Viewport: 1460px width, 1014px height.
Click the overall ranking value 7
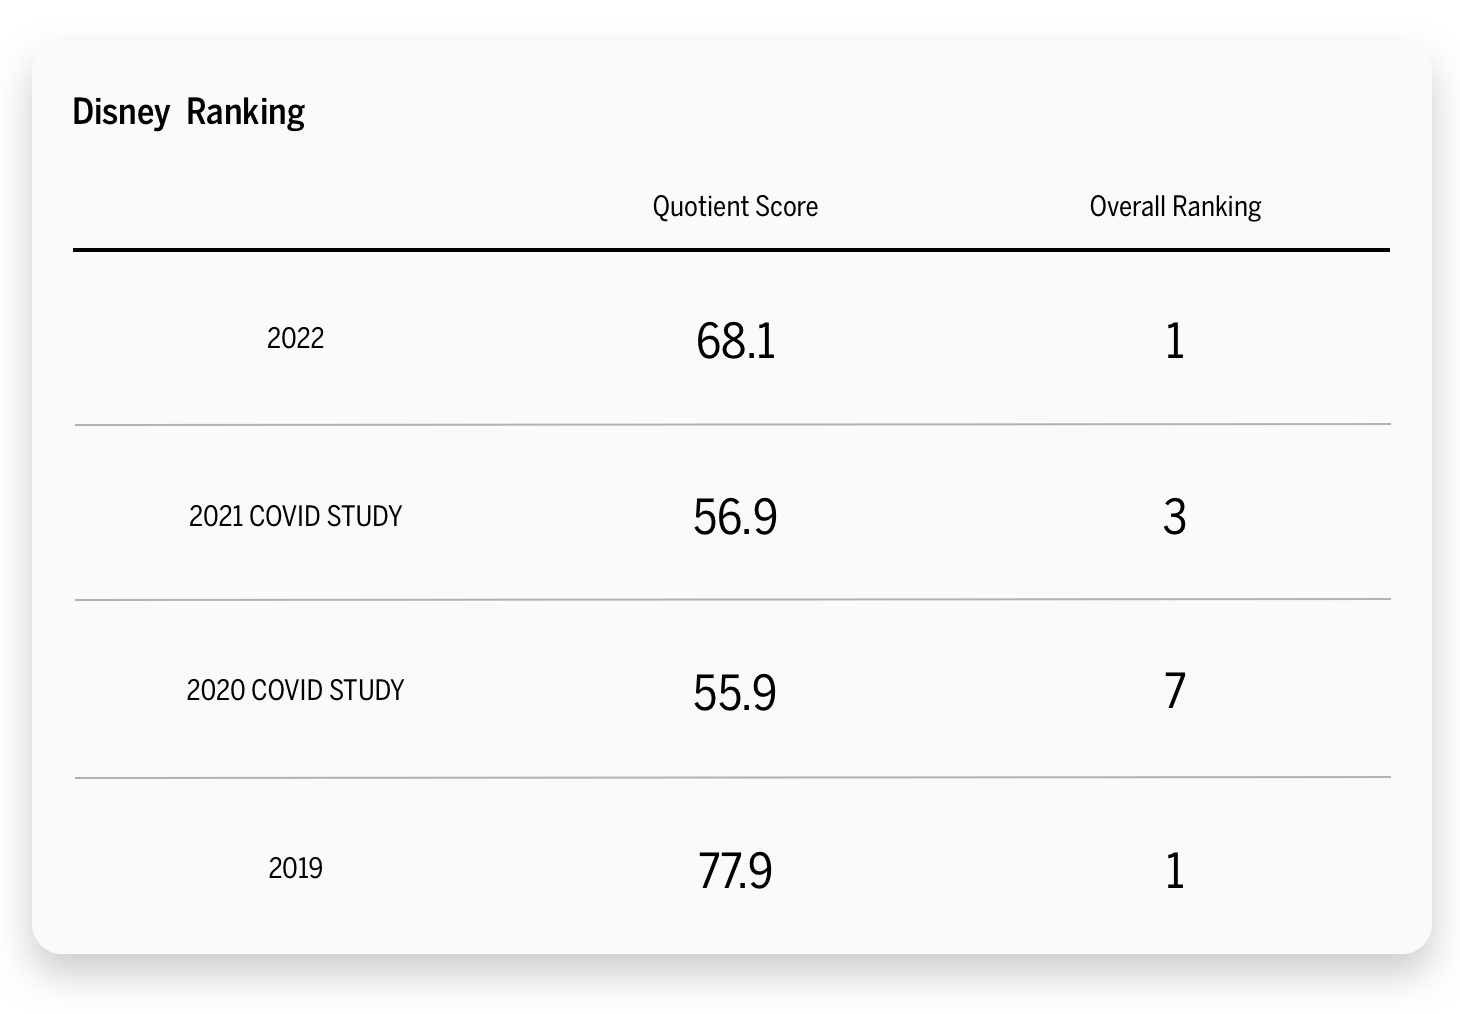point(1175,692)
